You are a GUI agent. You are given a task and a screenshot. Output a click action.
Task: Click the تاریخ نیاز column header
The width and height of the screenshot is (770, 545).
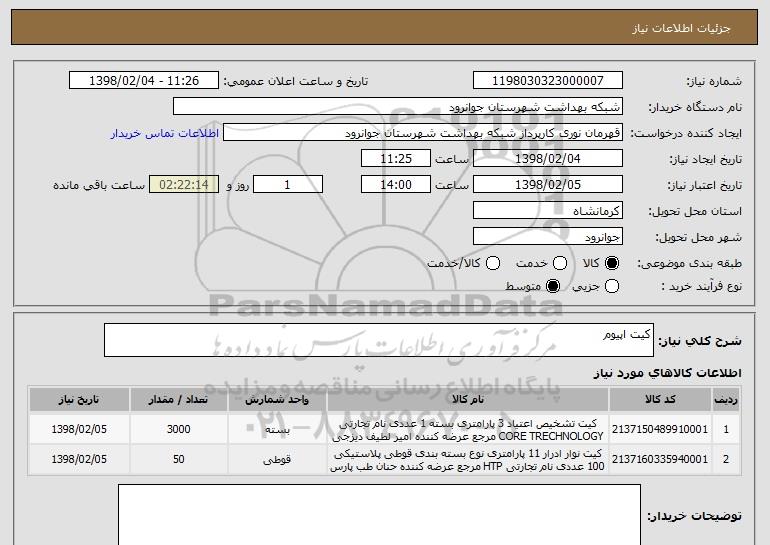(79, 400)
